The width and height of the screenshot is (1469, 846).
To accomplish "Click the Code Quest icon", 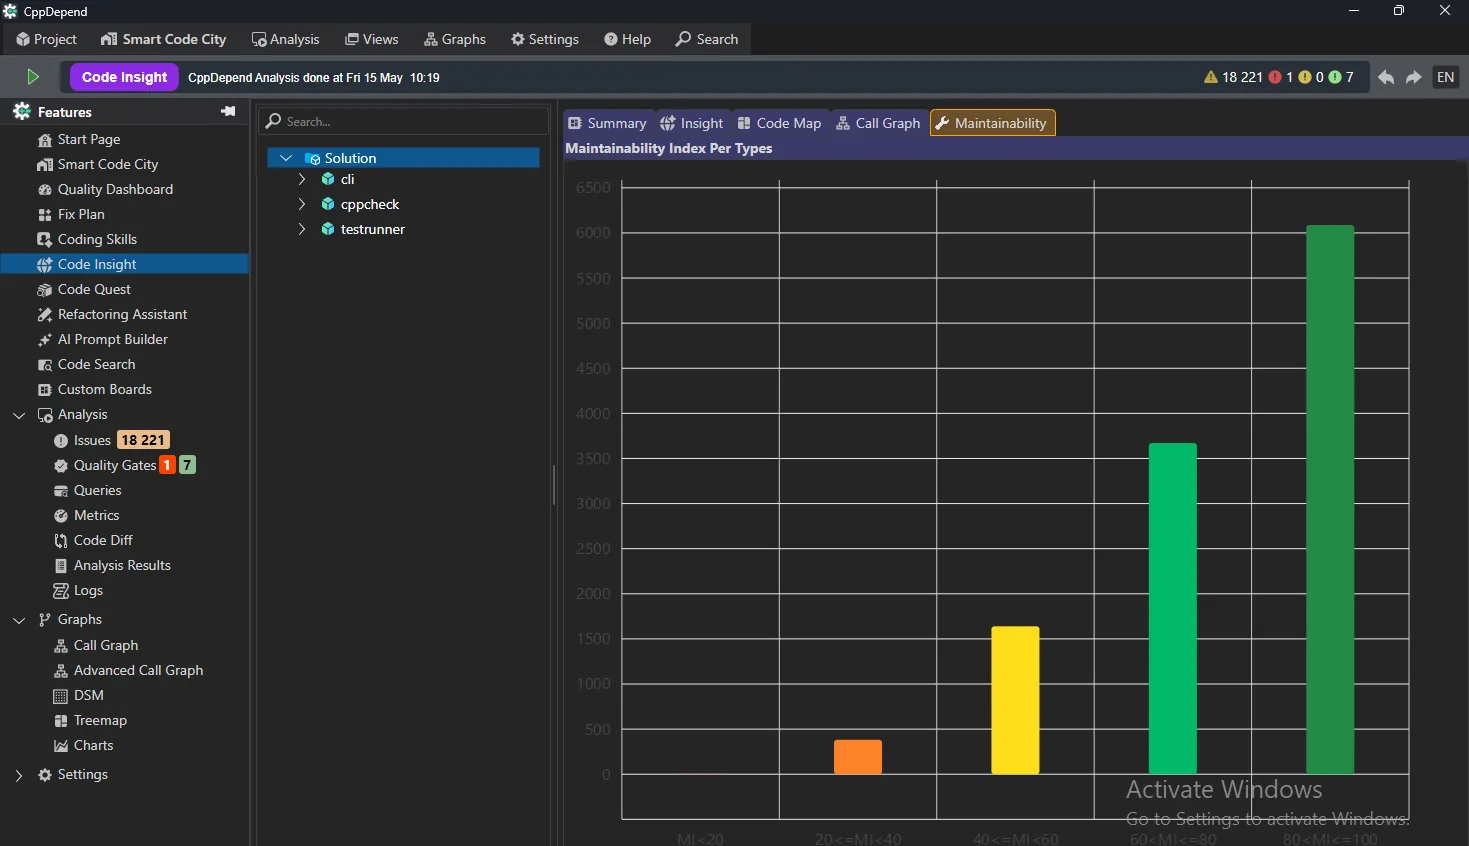I will point(44,290).
